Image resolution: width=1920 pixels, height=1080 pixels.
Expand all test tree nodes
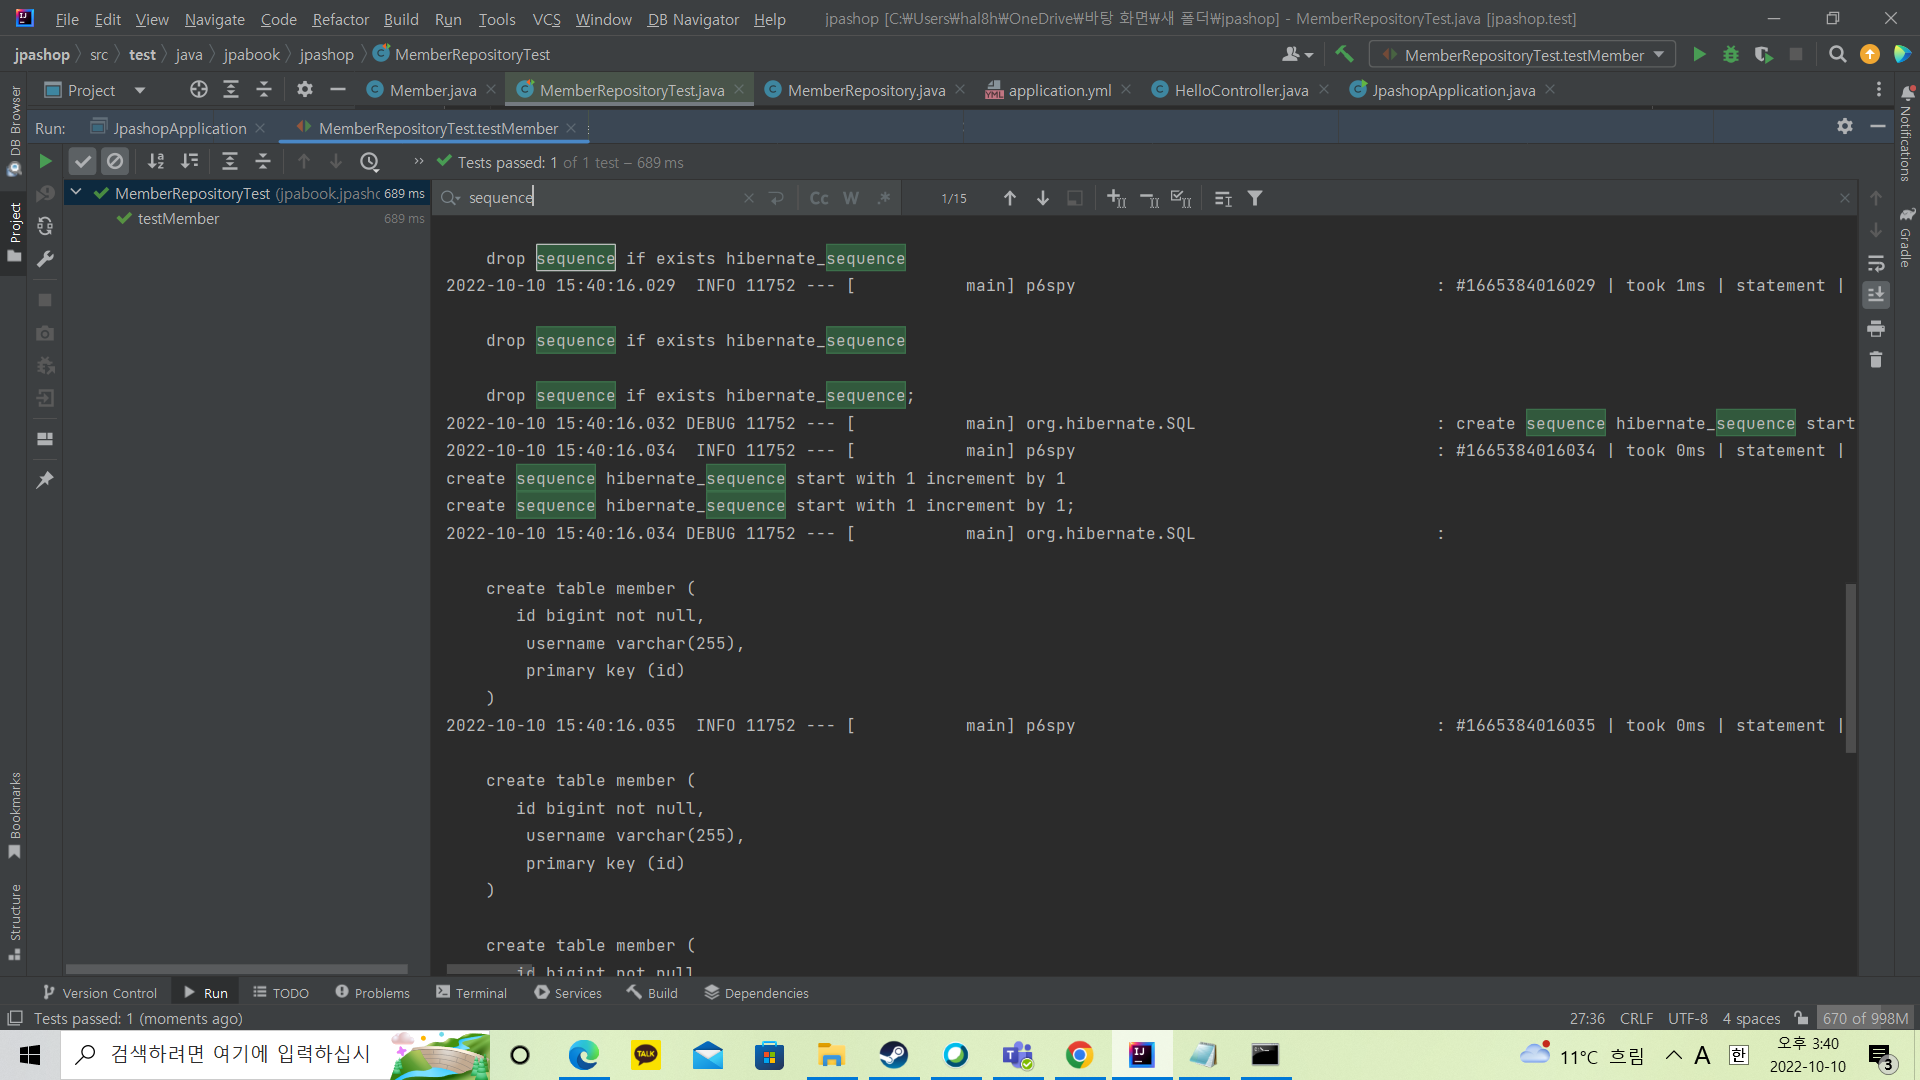coord(230,161)
